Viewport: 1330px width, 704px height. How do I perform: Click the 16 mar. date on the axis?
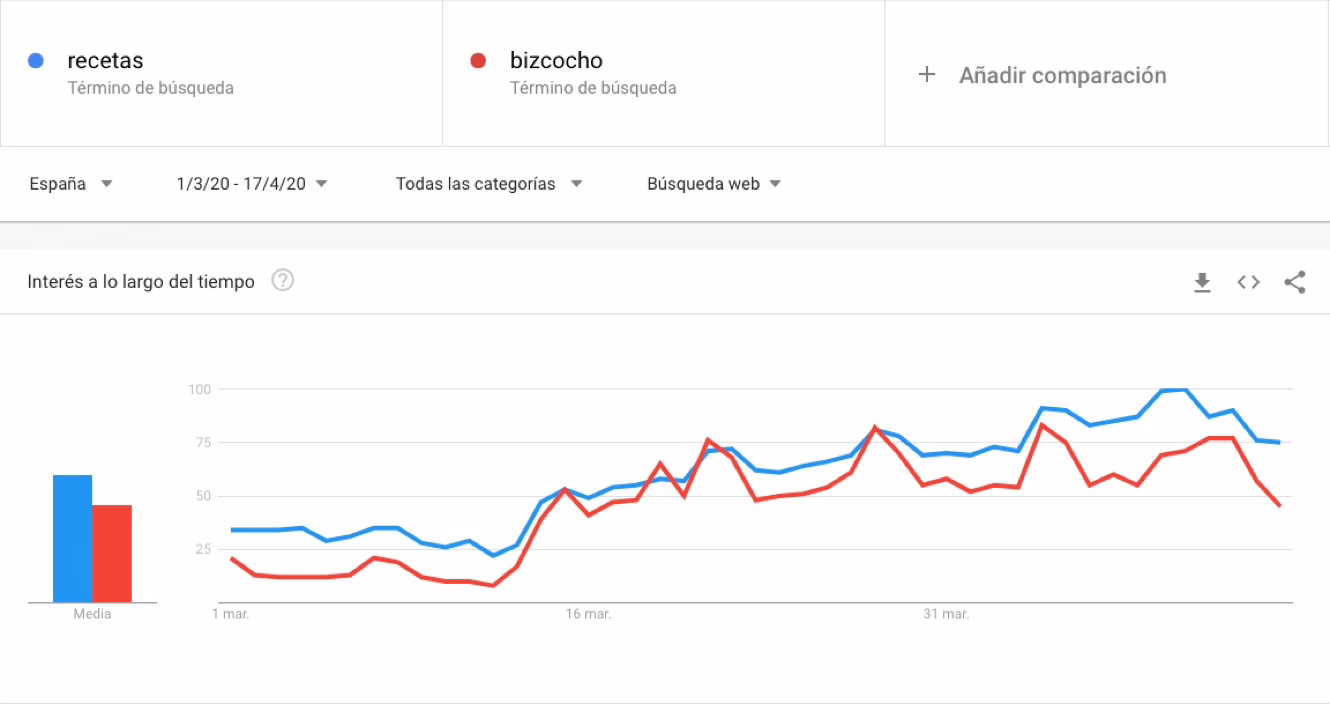click(x=588, y=614)
